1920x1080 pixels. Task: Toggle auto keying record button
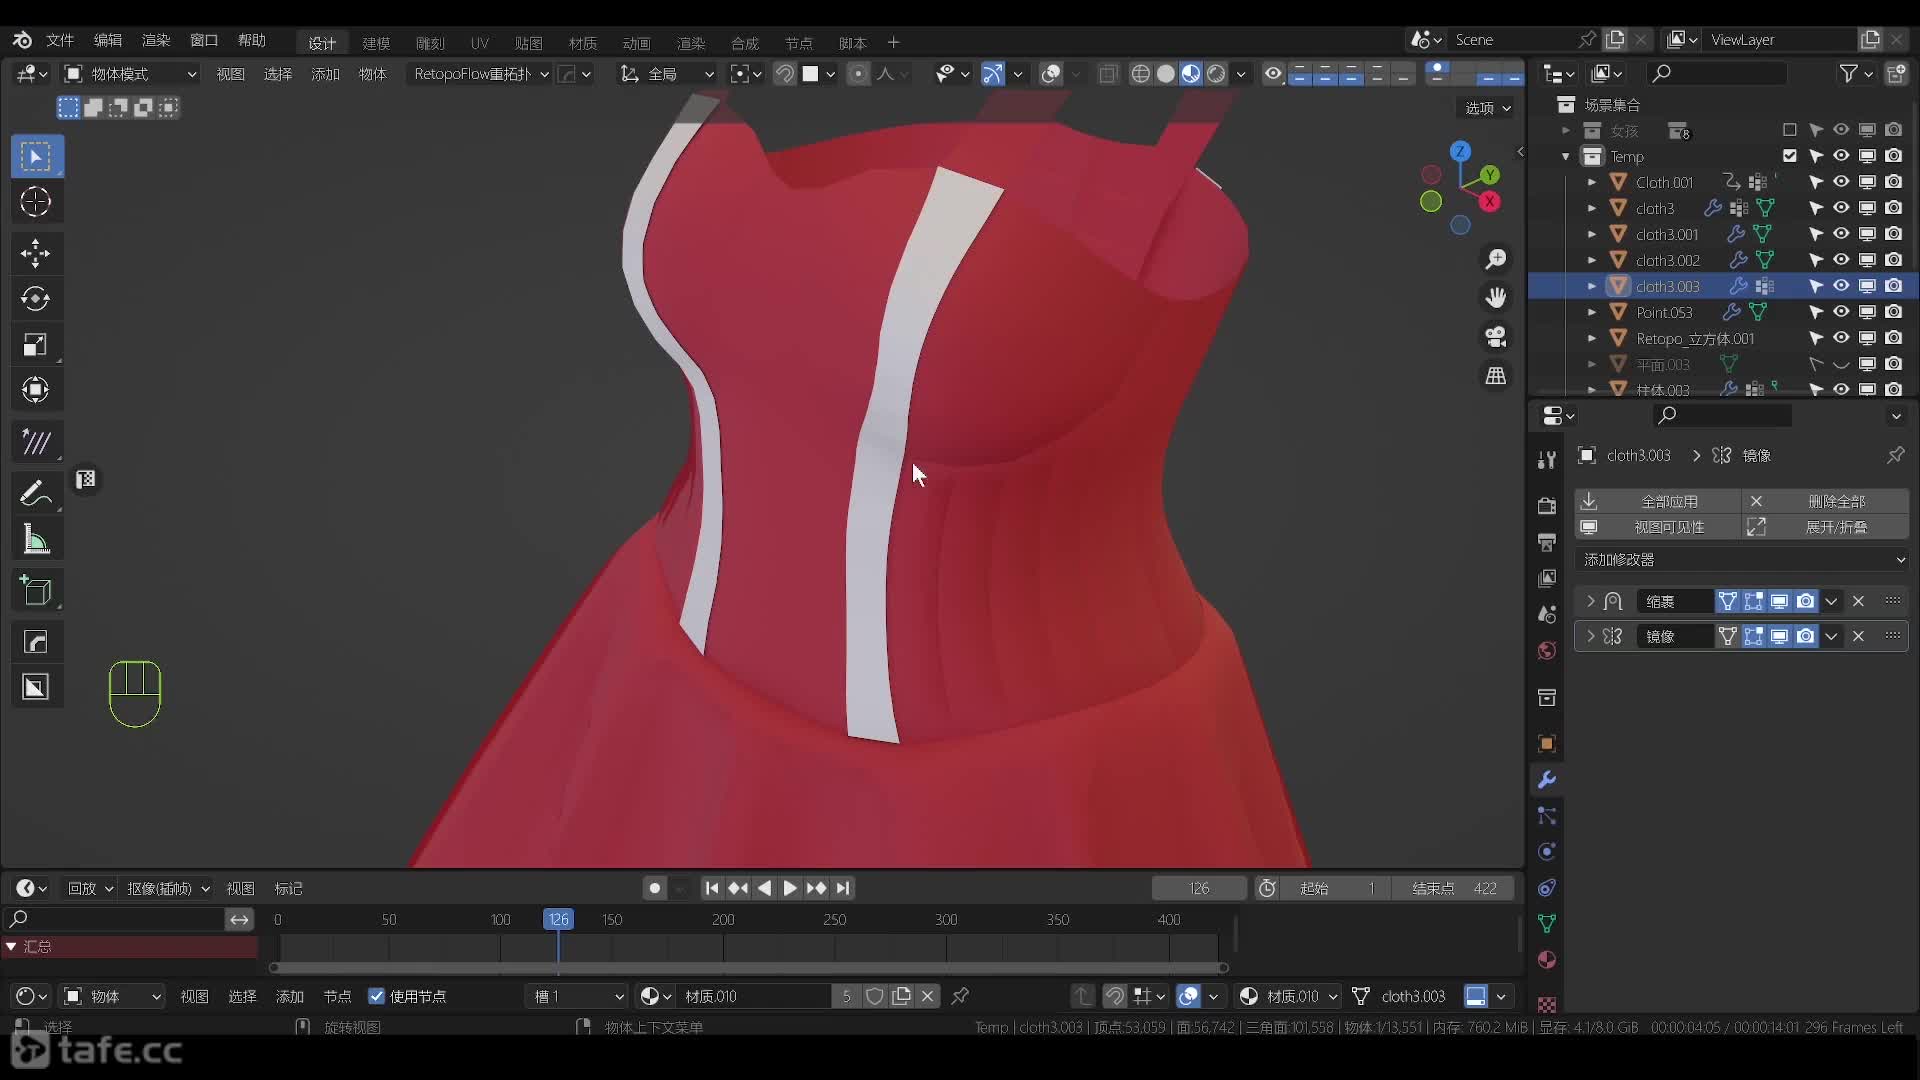pos(654,888)
